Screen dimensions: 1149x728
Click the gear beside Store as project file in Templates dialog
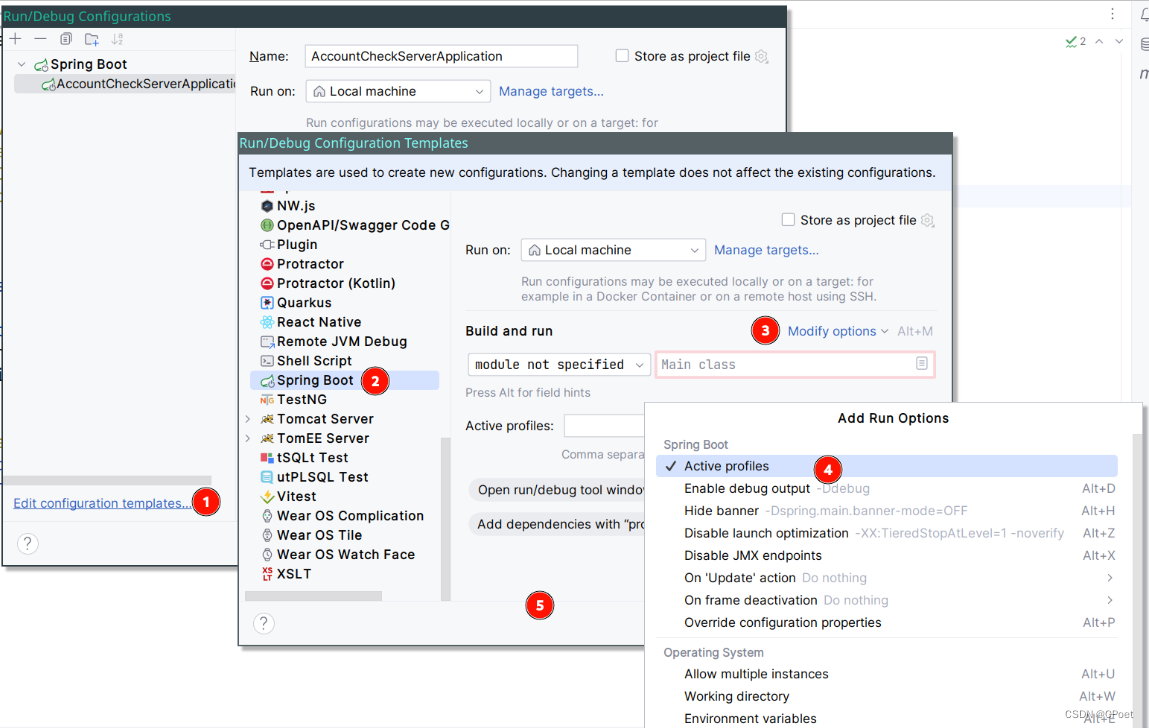click(928, 220)
